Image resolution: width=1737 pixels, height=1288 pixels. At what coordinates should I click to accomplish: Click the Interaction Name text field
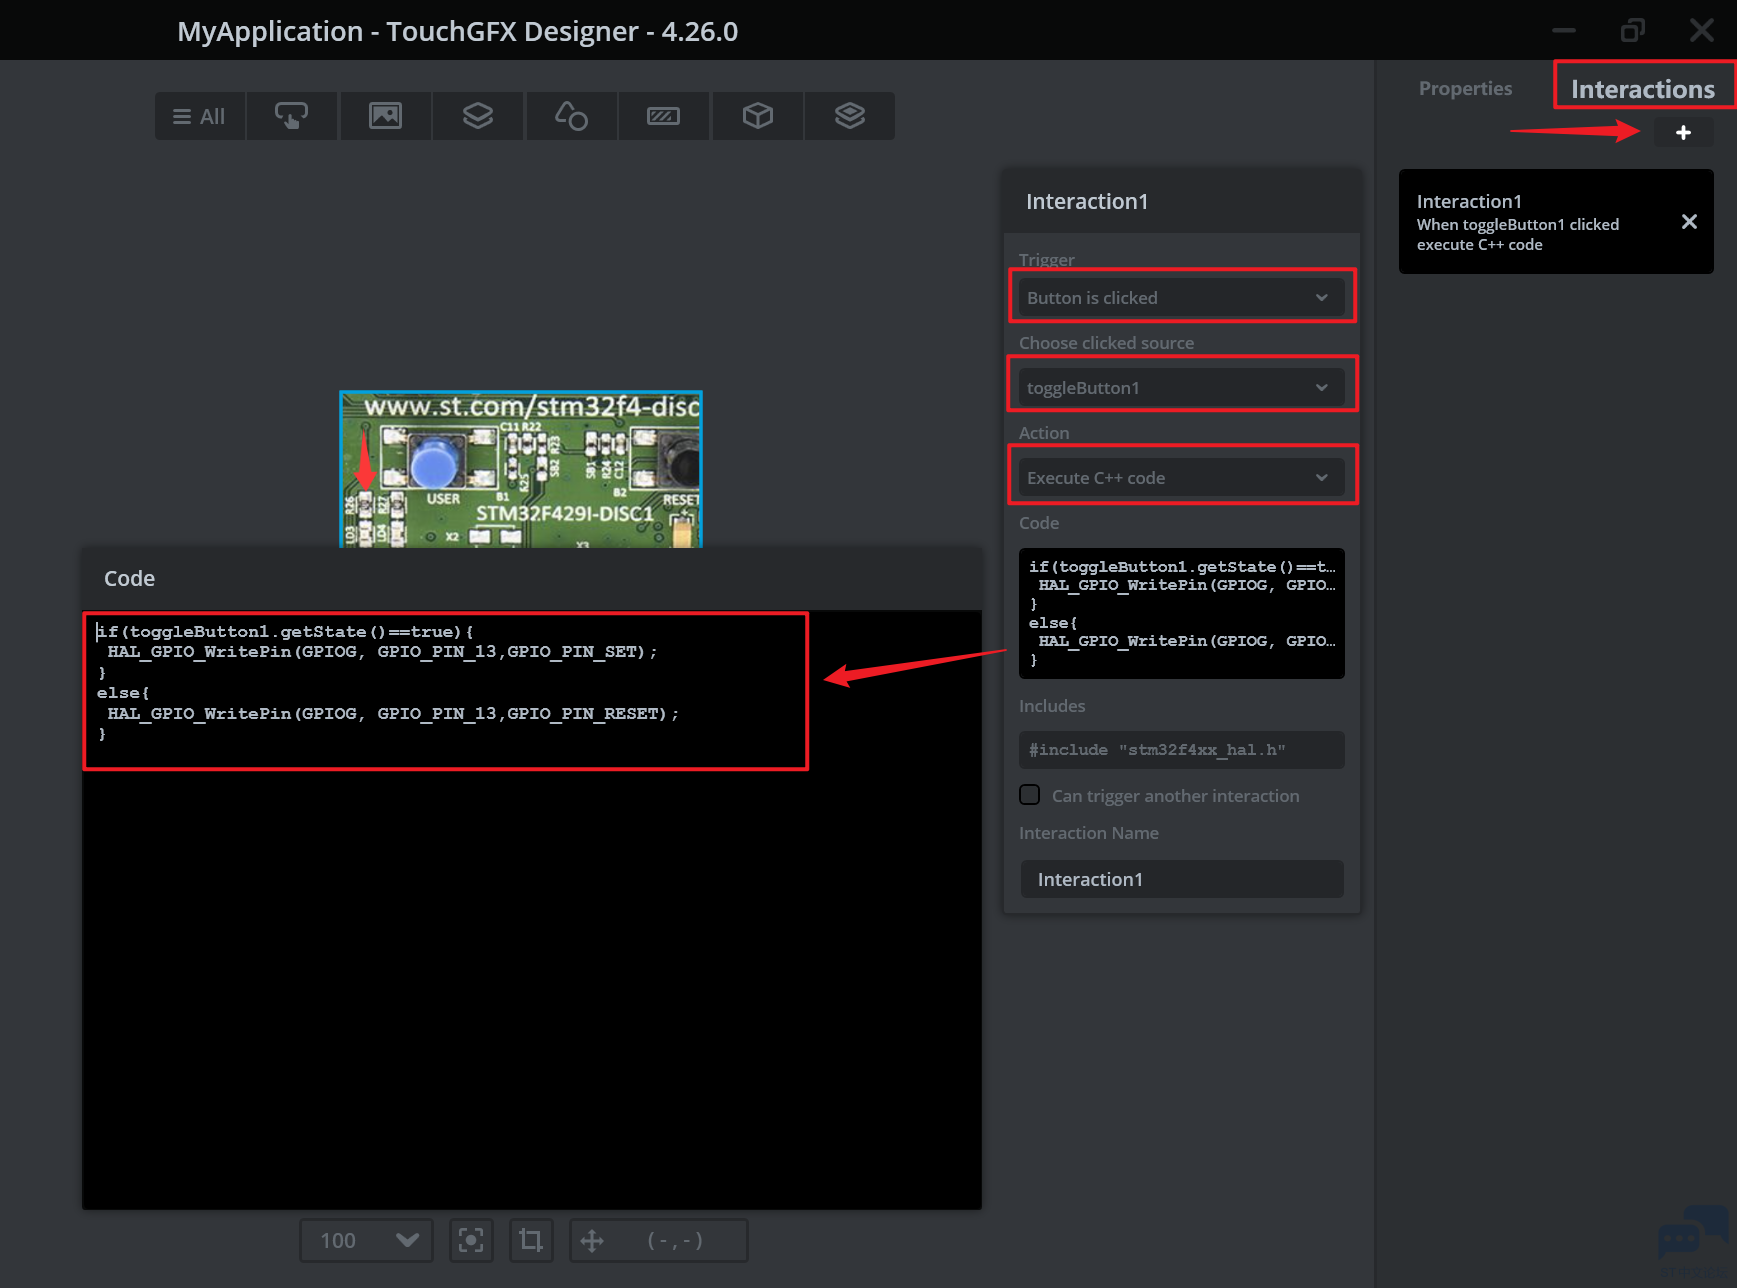coord(1181,879)
